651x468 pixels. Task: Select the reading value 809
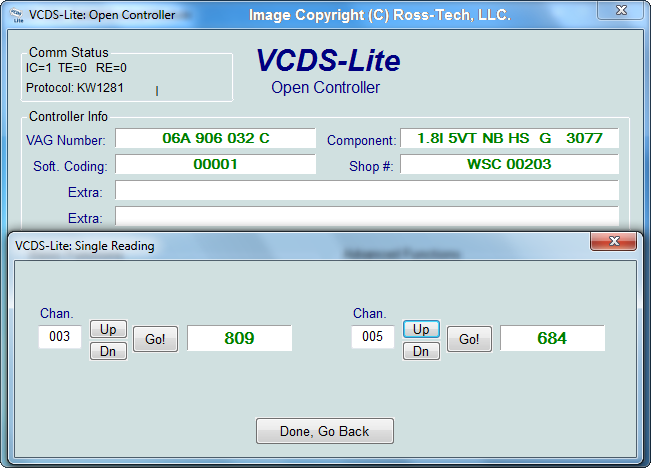click(240, 338)
